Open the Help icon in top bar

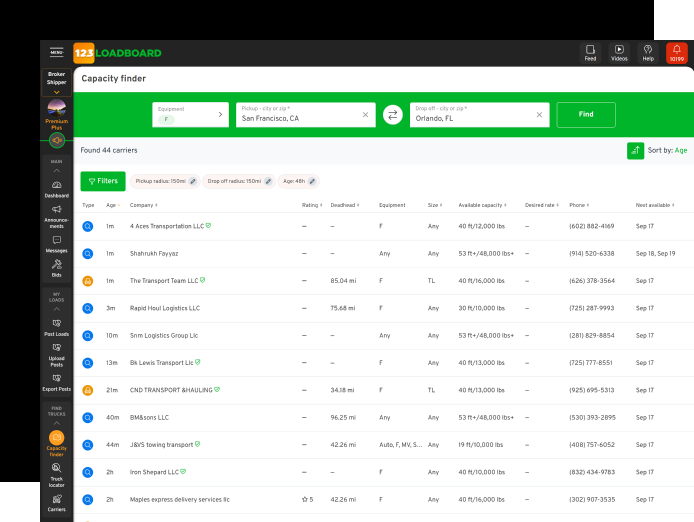[x=648, y=53]
